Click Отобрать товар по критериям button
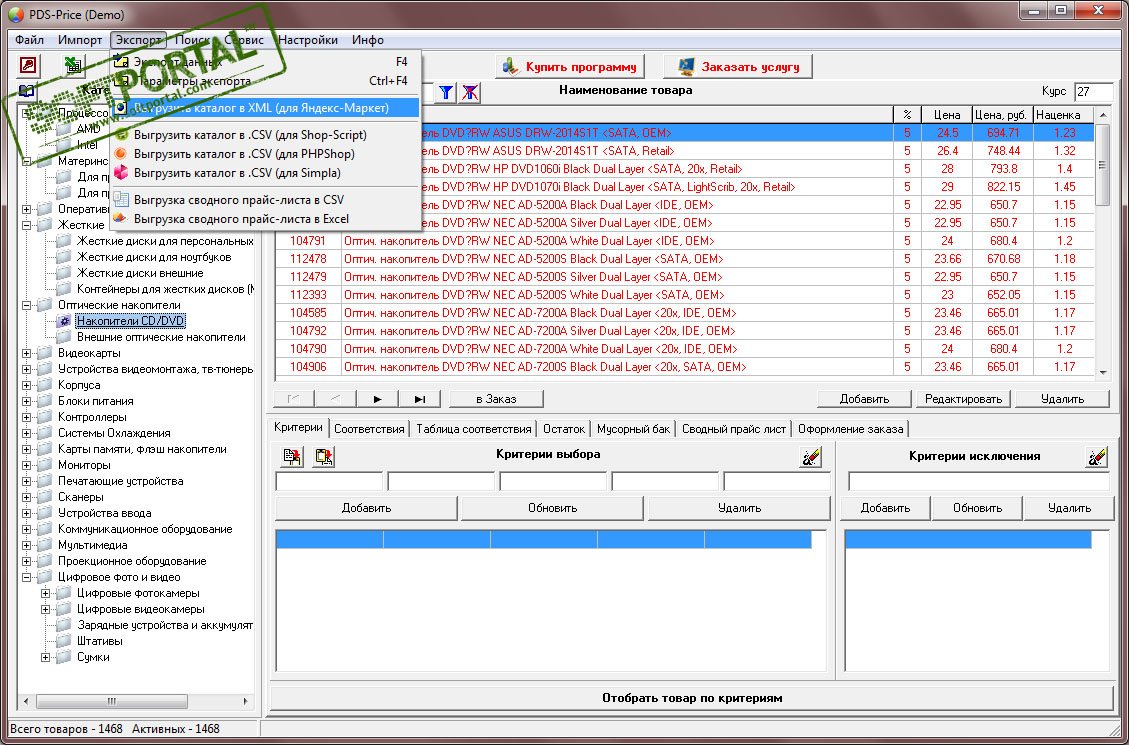 point(692,698)
